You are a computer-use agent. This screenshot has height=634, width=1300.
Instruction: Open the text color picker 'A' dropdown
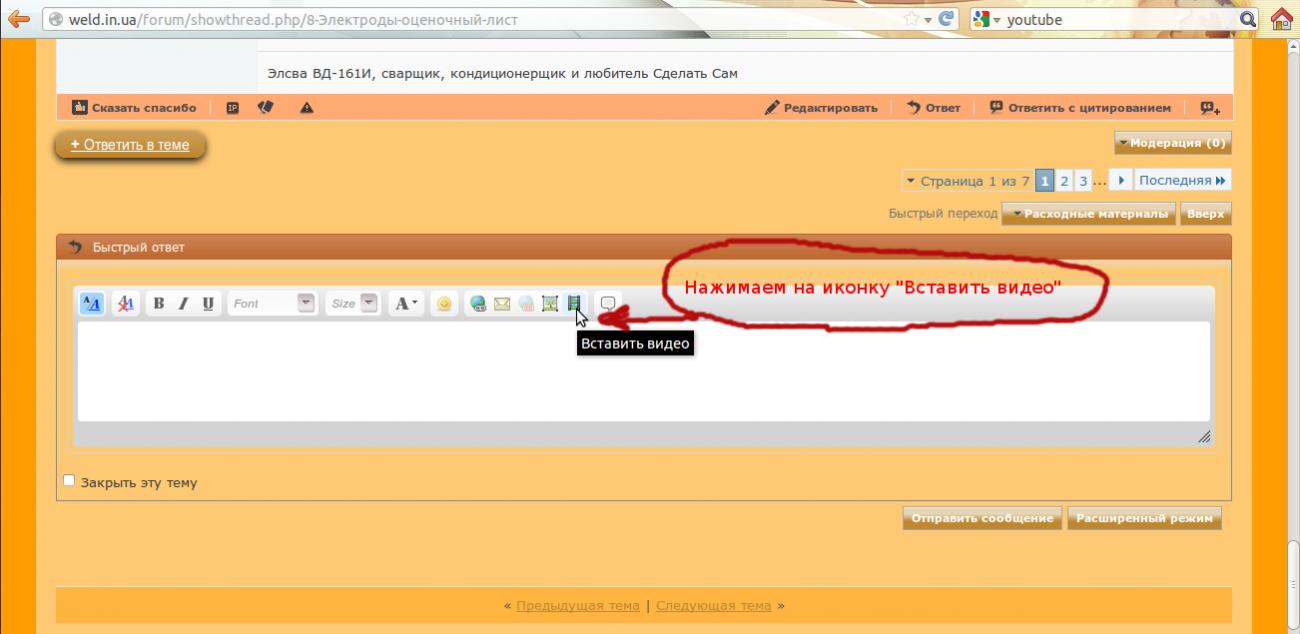(x=406, y=303)
